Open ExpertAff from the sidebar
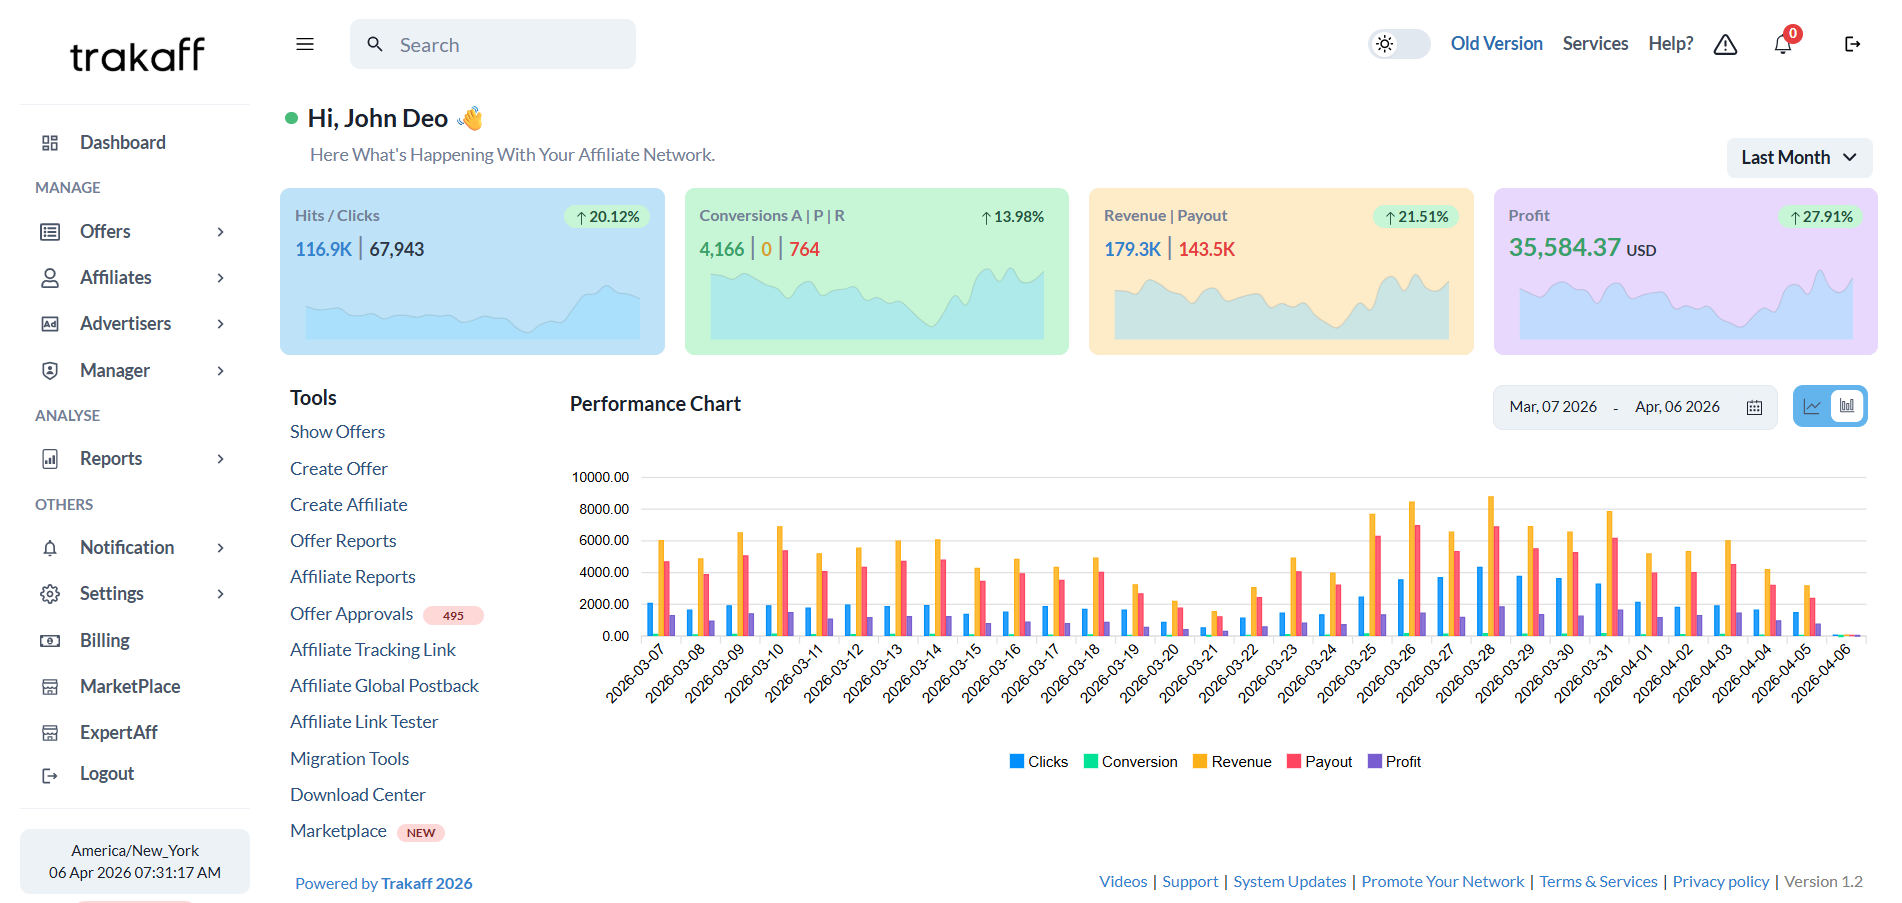Viewport: 1902px width, 903px height. pos(118,732)
